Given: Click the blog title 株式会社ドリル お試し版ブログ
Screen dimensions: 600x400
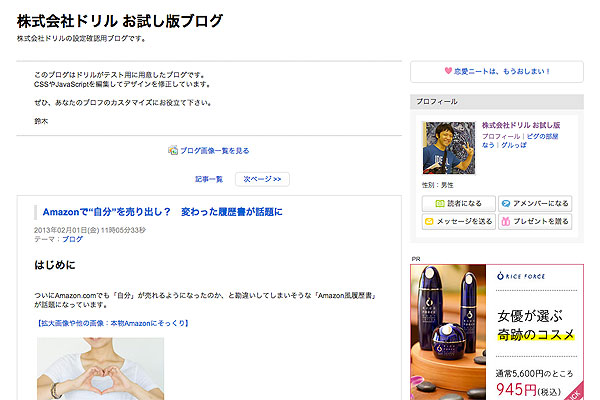Looking at the screenshot, I should pos(120,21).
